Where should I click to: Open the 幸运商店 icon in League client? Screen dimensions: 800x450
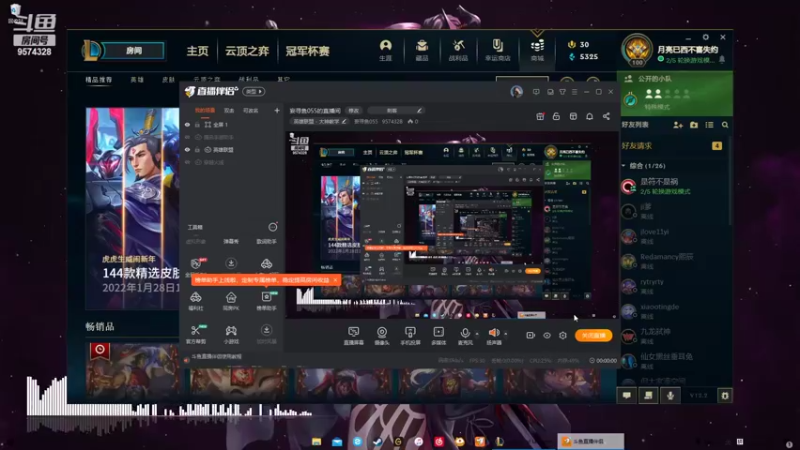coord(497,51)
